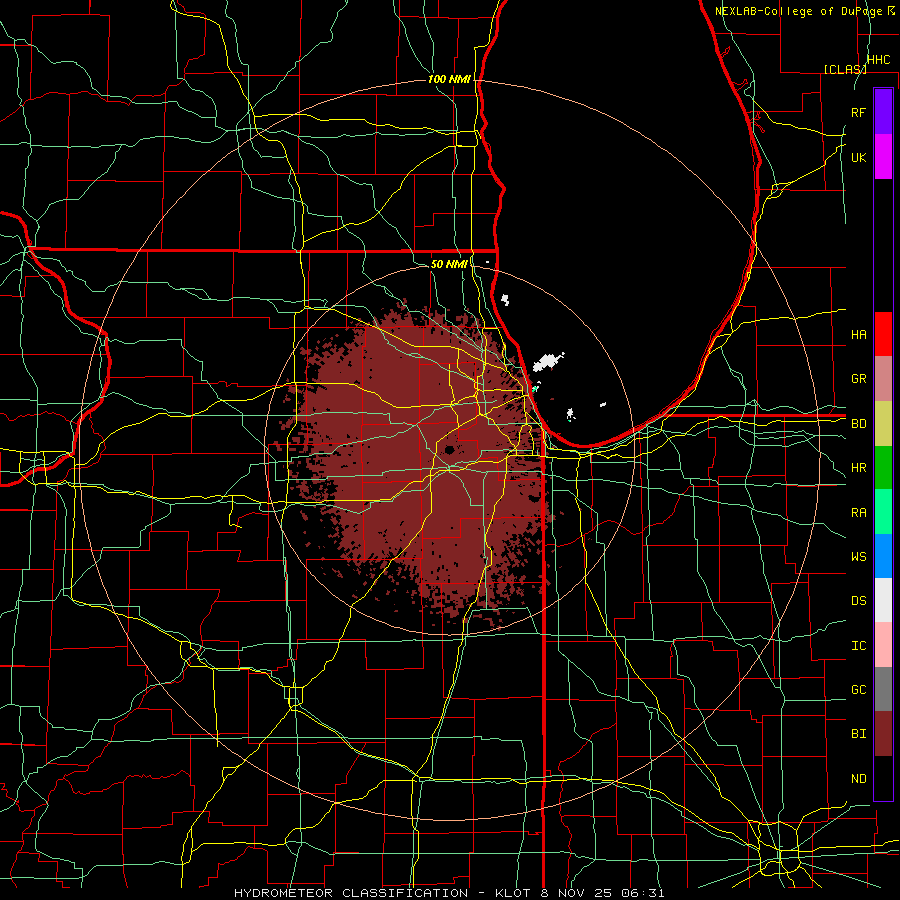The height and width of the screenshot is (900, 900).
Task: Click the [CLAS] units label
Action: [845, 69]
